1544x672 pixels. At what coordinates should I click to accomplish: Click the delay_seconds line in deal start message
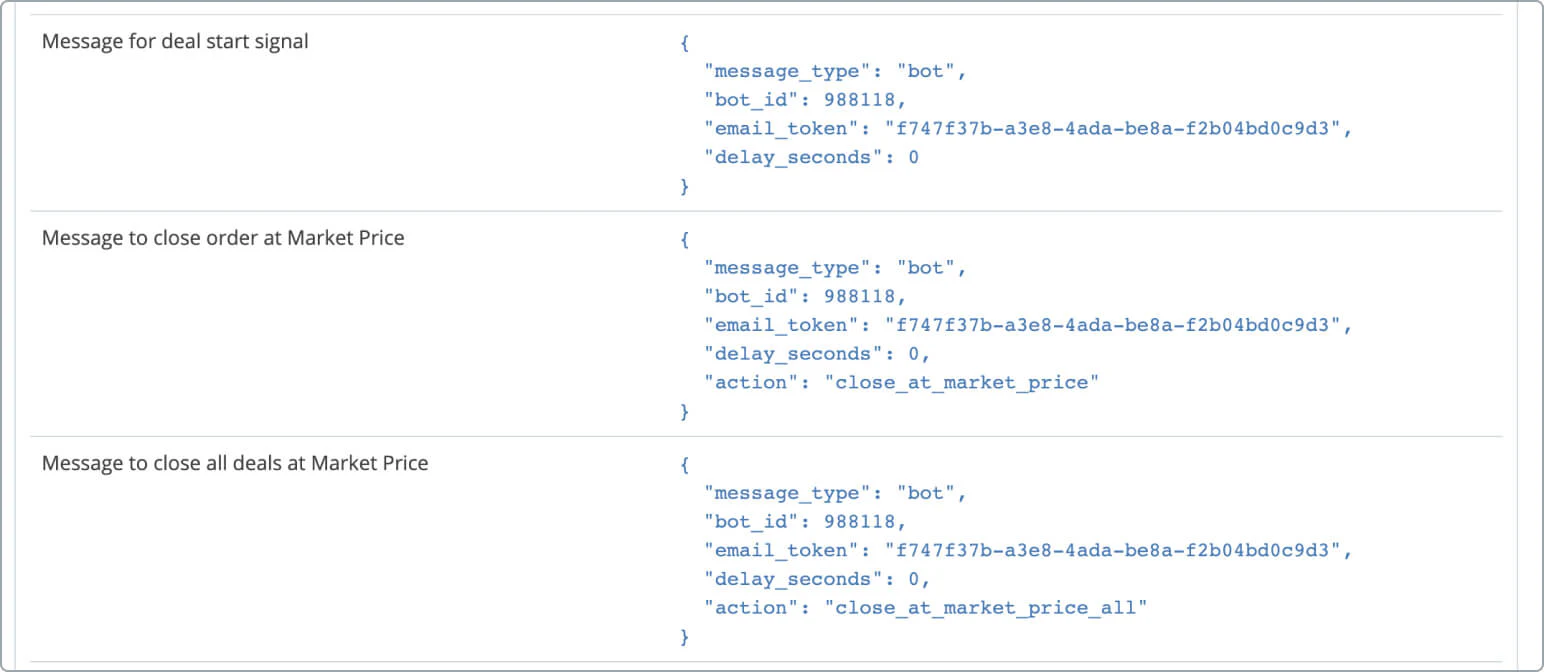pos(811,157)
